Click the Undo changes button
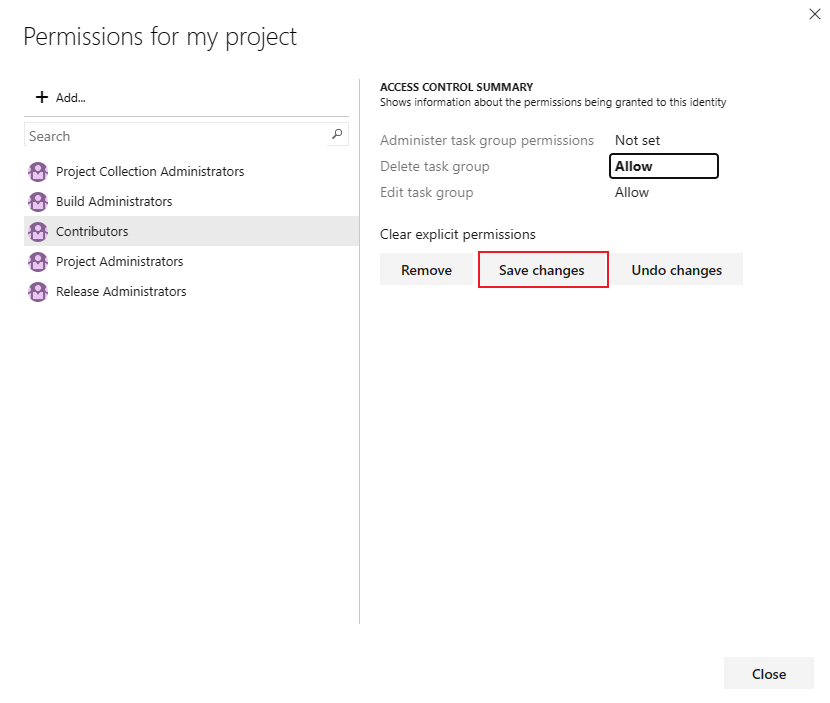The image size is (830, 703). click(x=677, y=269)
